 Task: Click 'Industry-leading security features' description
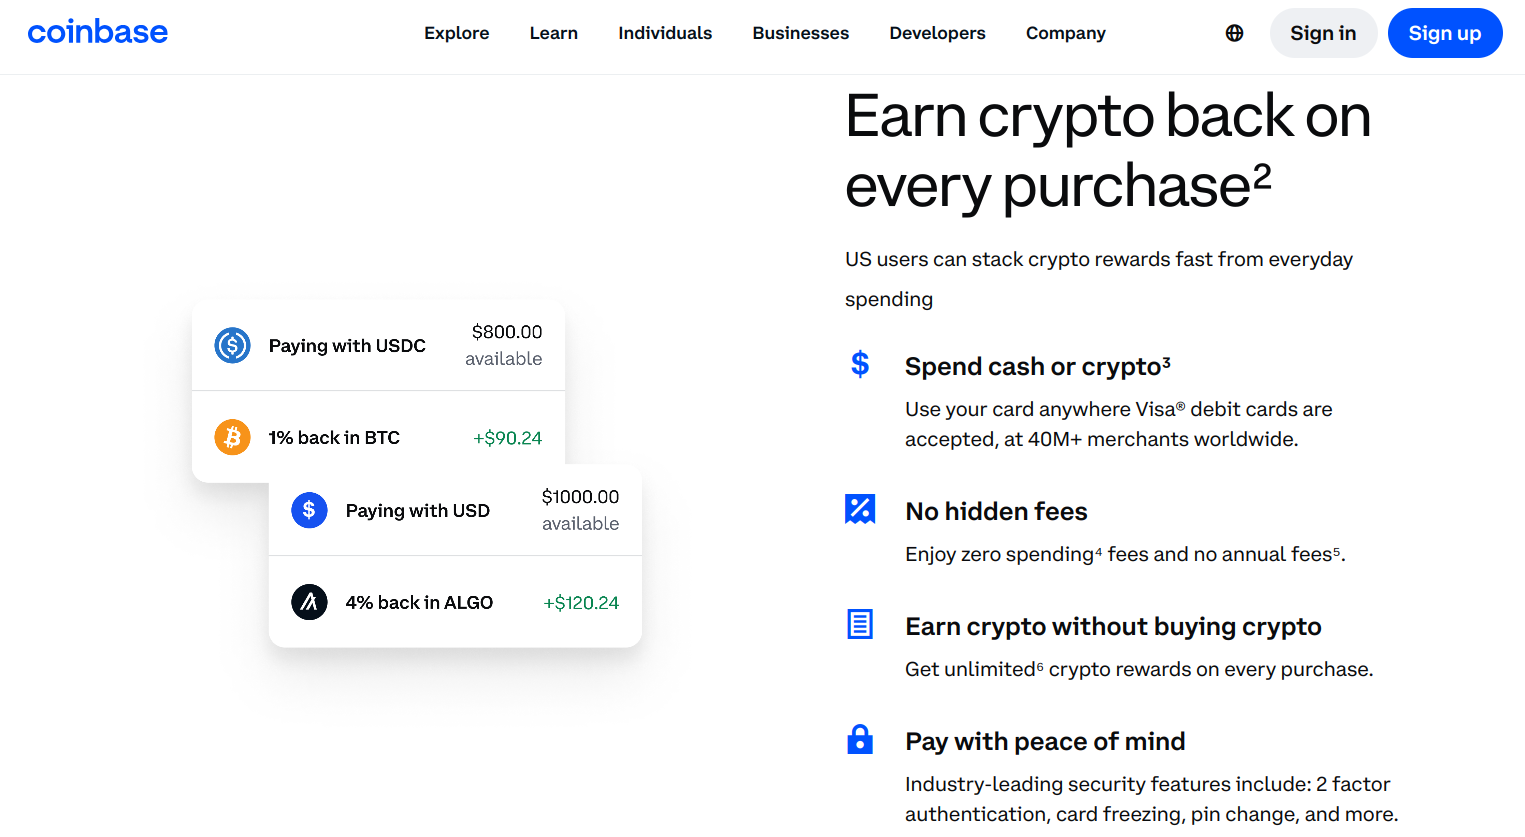1151,799
